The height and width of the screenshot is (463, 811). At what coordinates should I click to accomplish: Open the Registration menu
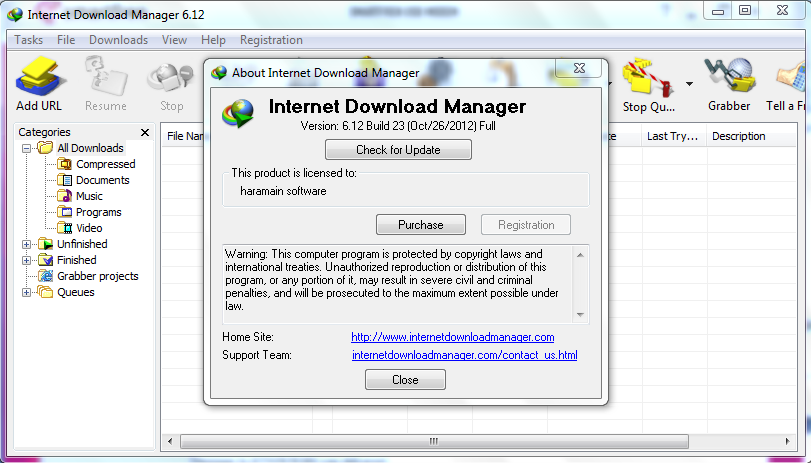[271, 40]
